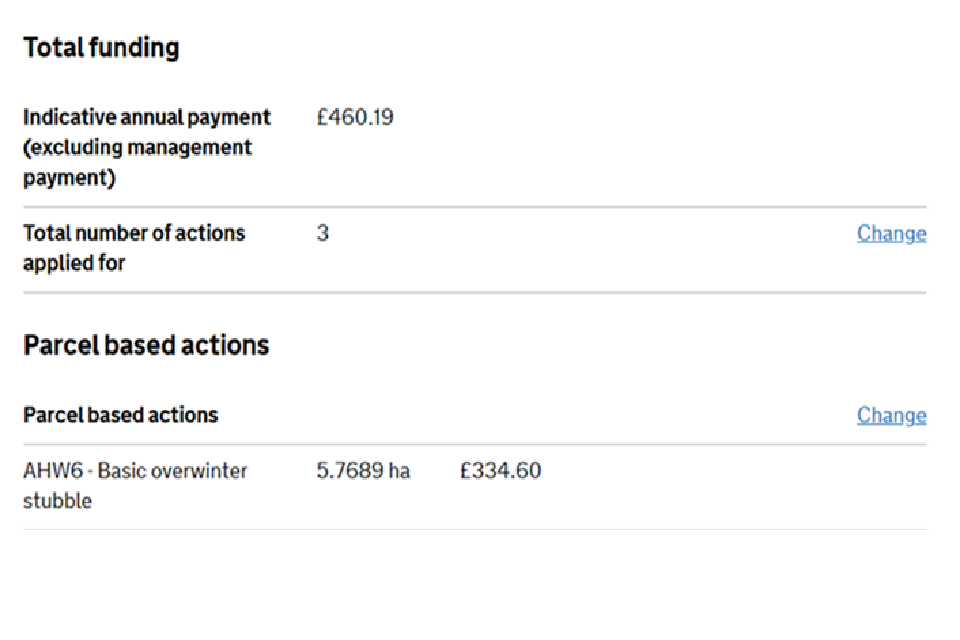Click Change link beside total number of actions
This screenshot has width=960, height=640.
click(x=891, y=234)
